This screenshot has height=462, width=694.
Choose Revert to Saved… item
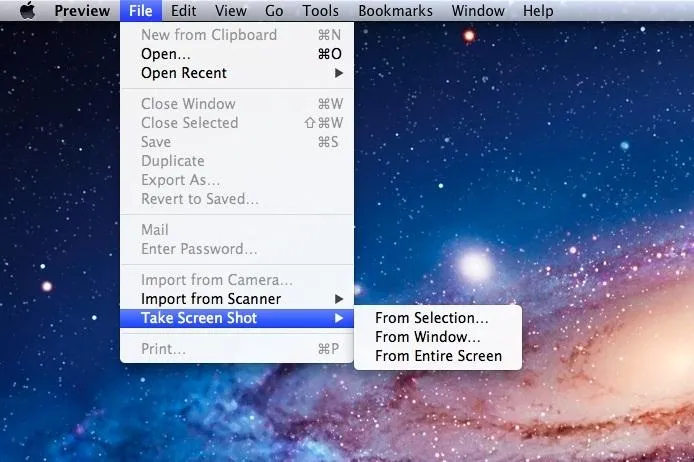[237, 199]
